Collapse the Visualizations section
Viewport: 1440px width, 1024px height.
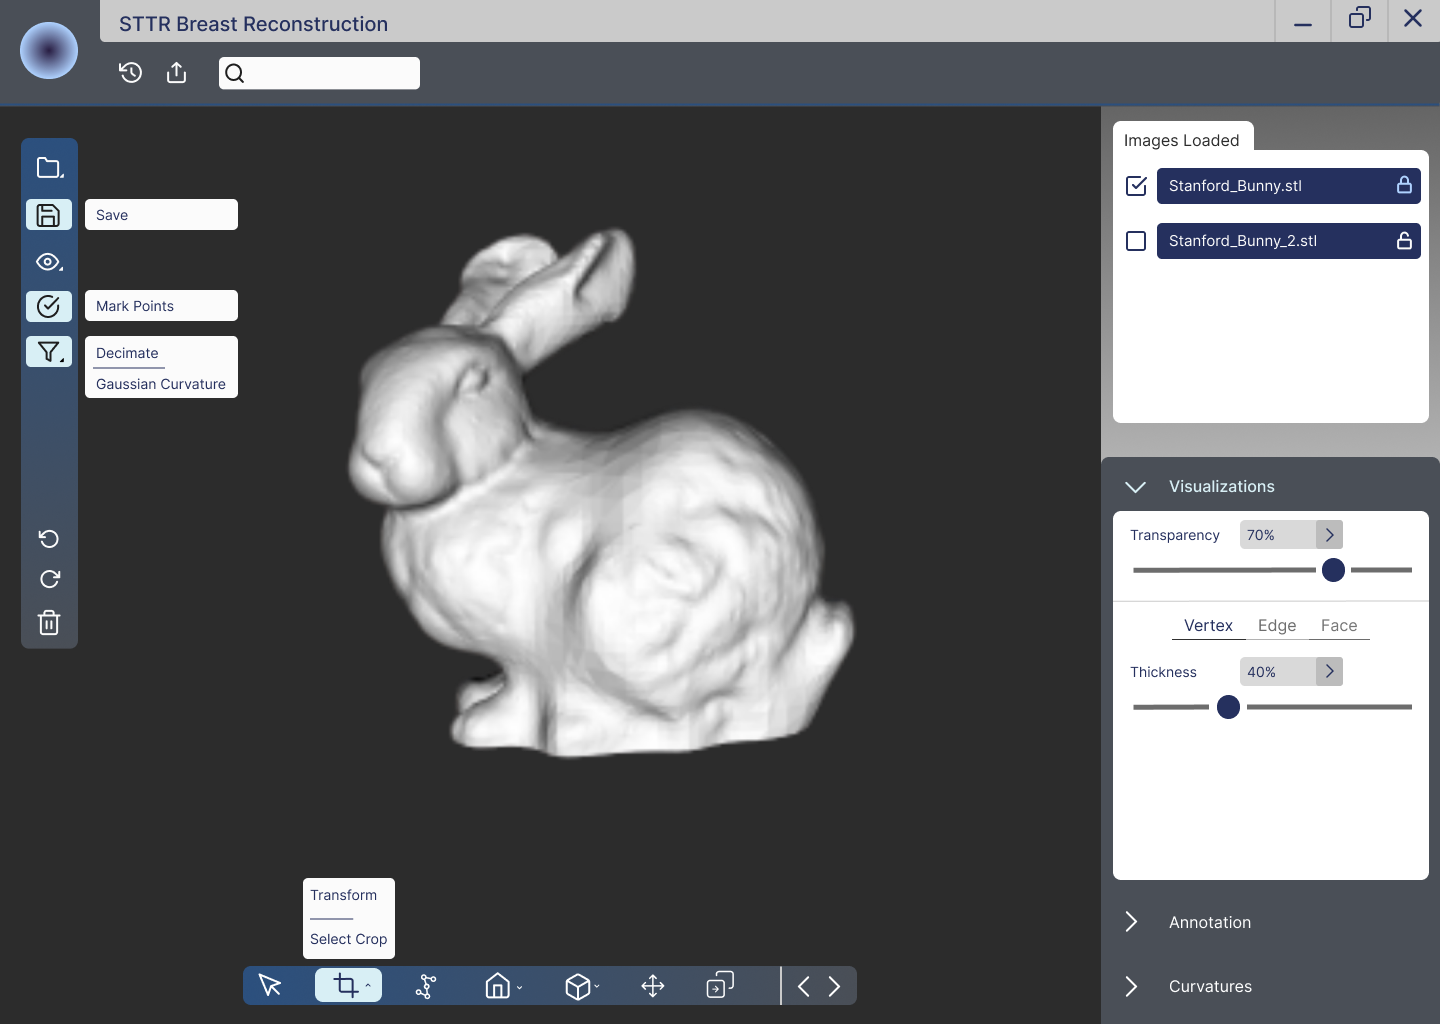pyautogui.click(x=1135, y=487)
